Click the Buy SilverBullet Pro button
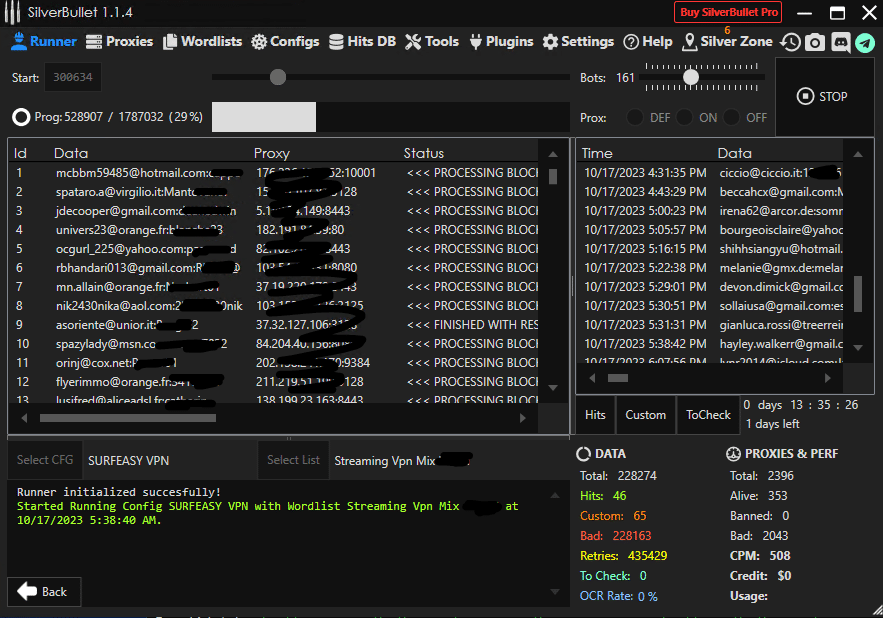Image resolution: width=883 pixels, height=618 pixels. [727, 12]
